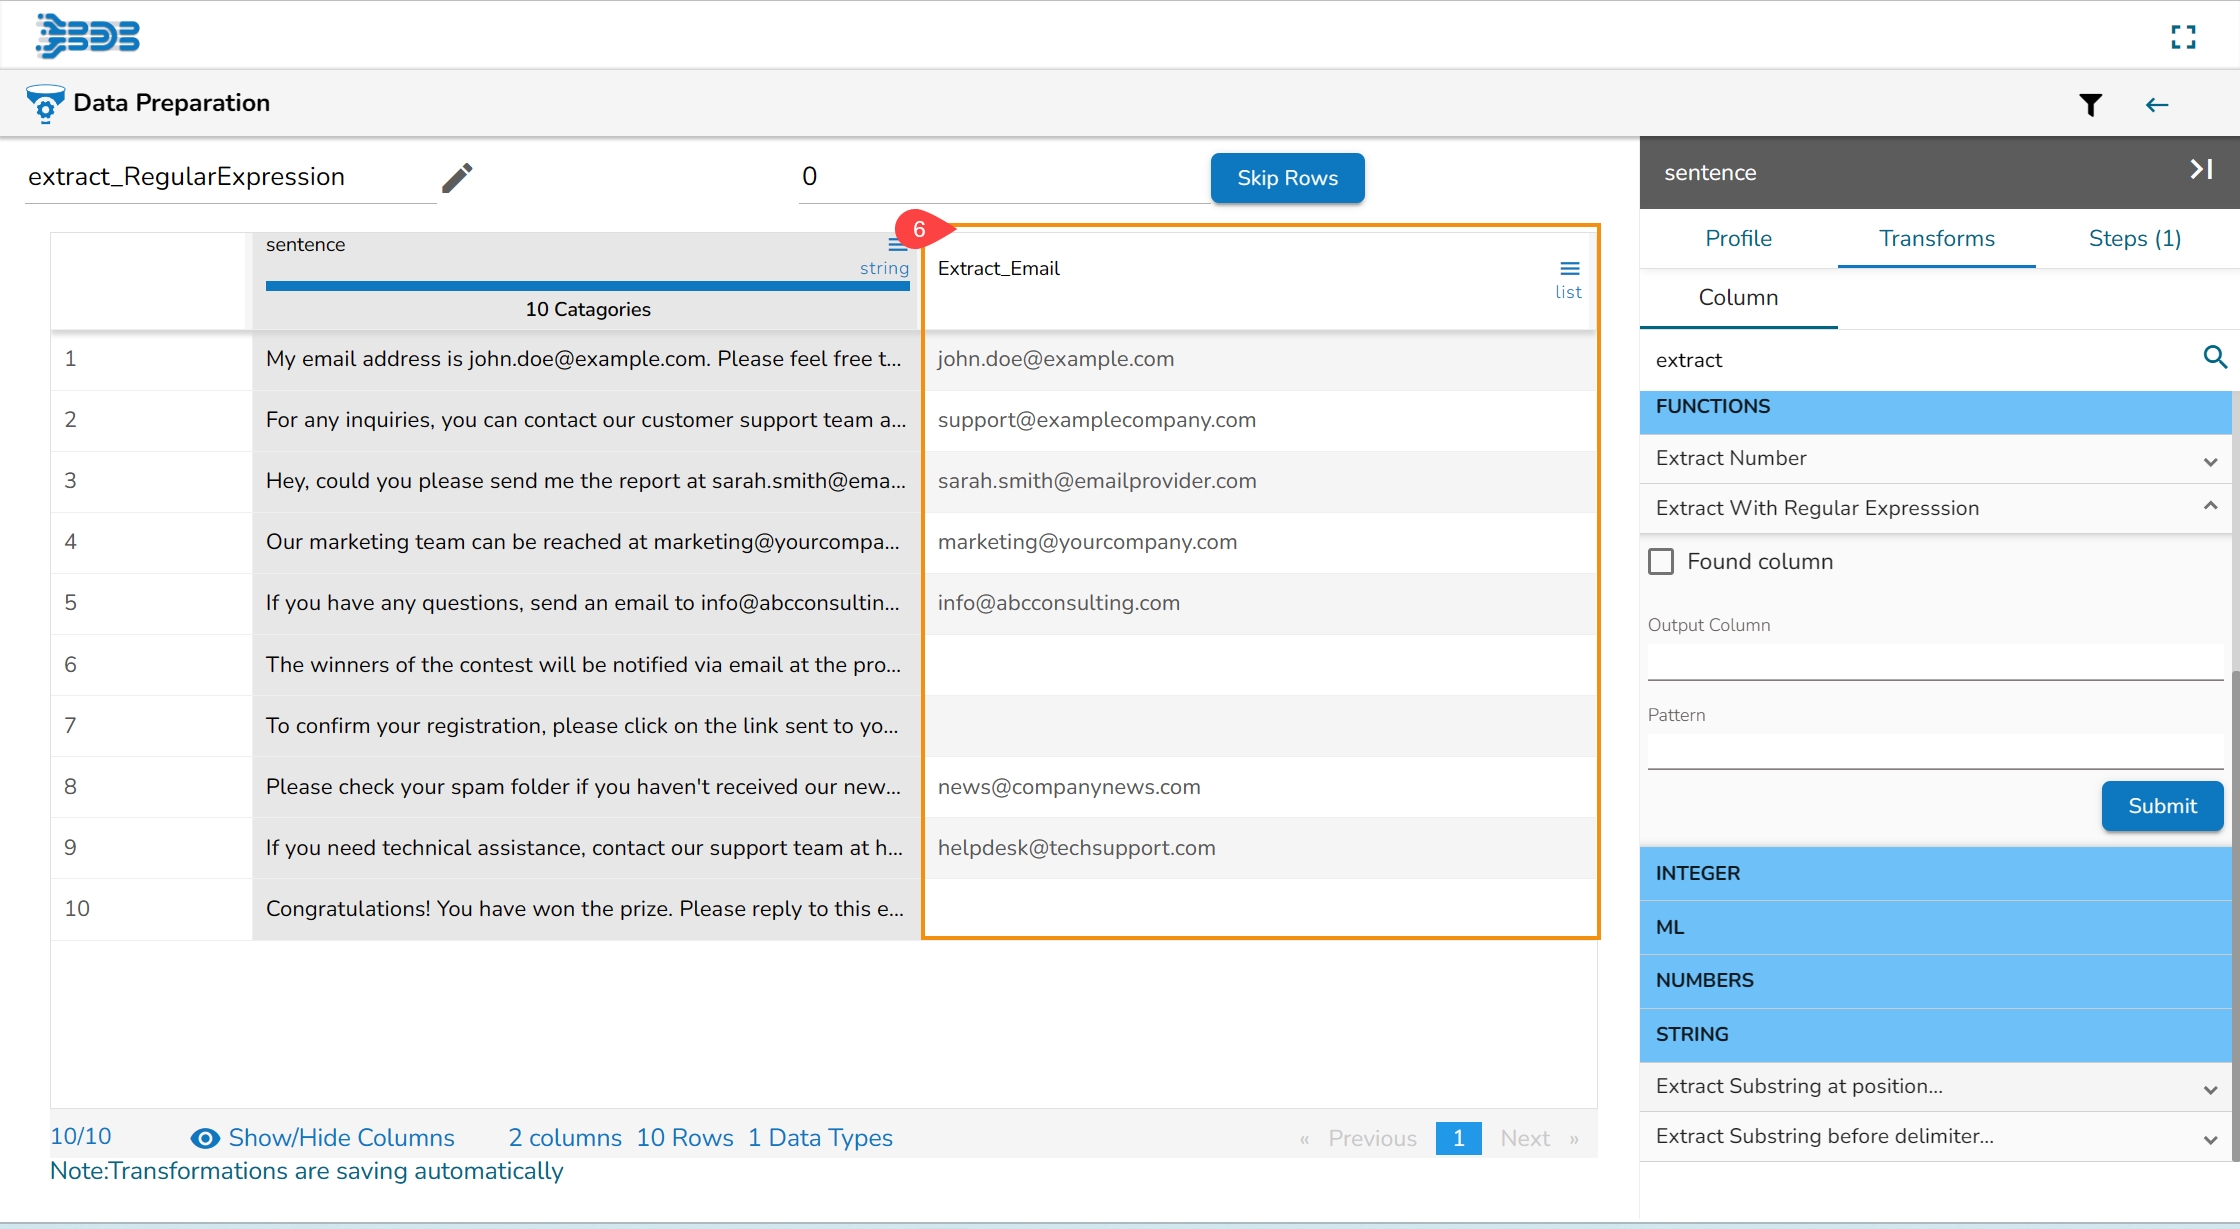Open the Steps (1) tab

coord(2134,239)
